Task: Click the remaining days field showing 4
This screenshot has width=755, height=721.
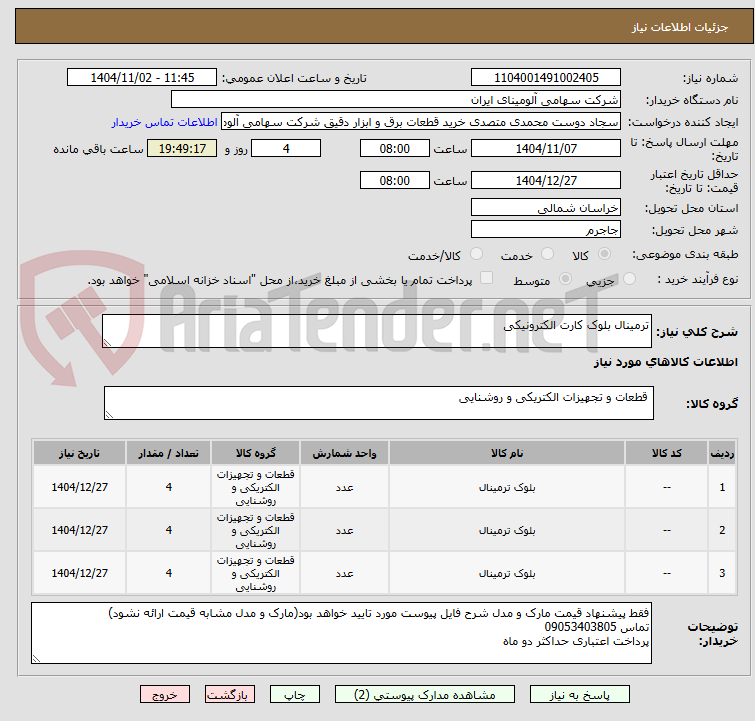Action: click(x=286, y=148)
